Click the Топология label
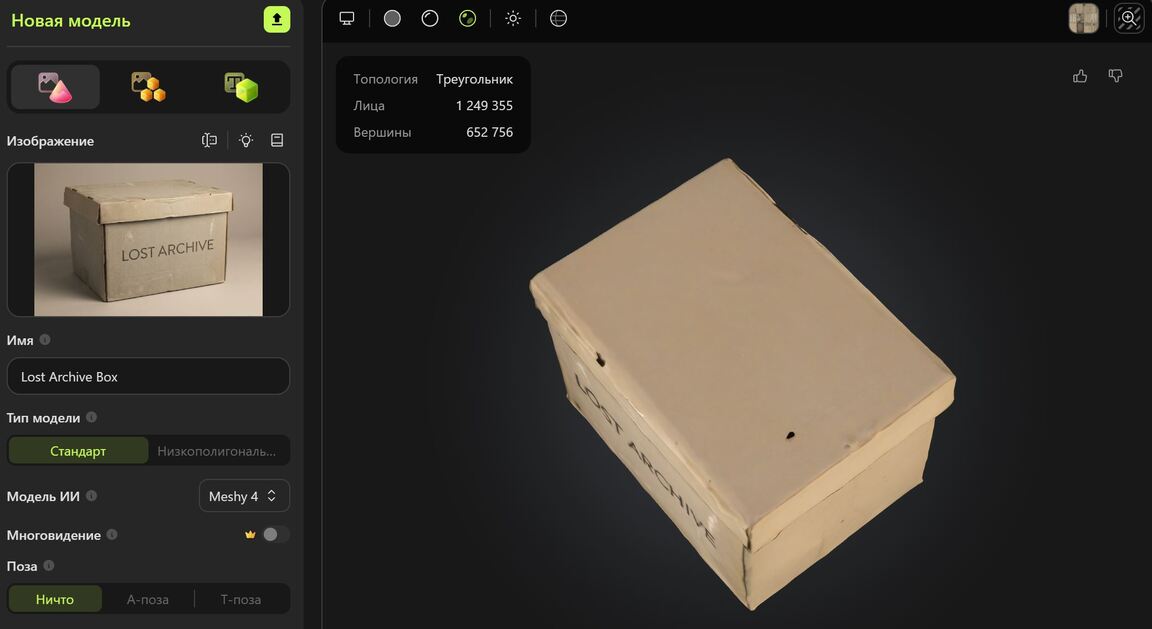1152x629 pixels. point(385,79)
